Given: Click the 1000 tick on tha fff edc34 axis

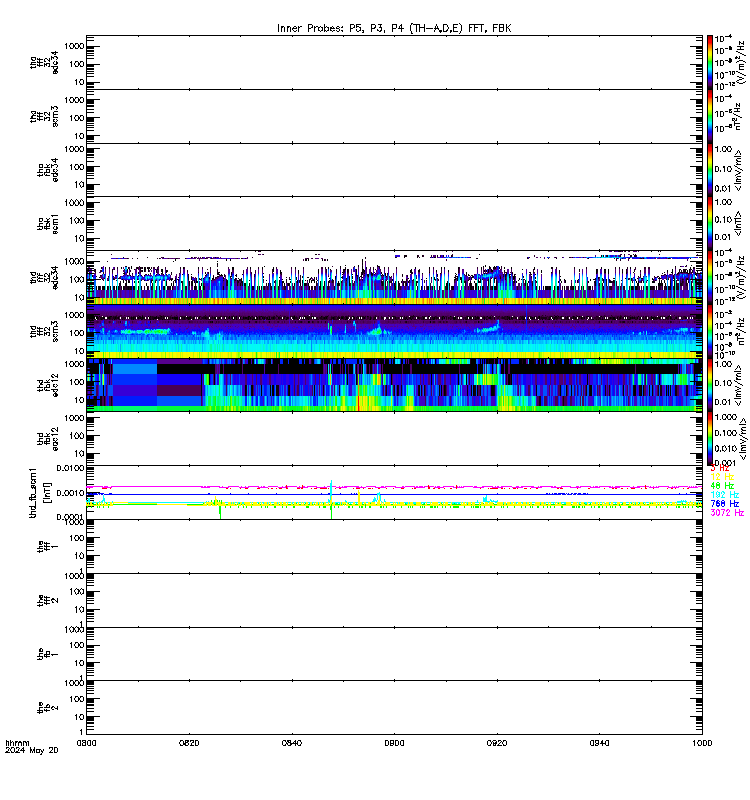Looking at the screenshot, I should (74, 46).
